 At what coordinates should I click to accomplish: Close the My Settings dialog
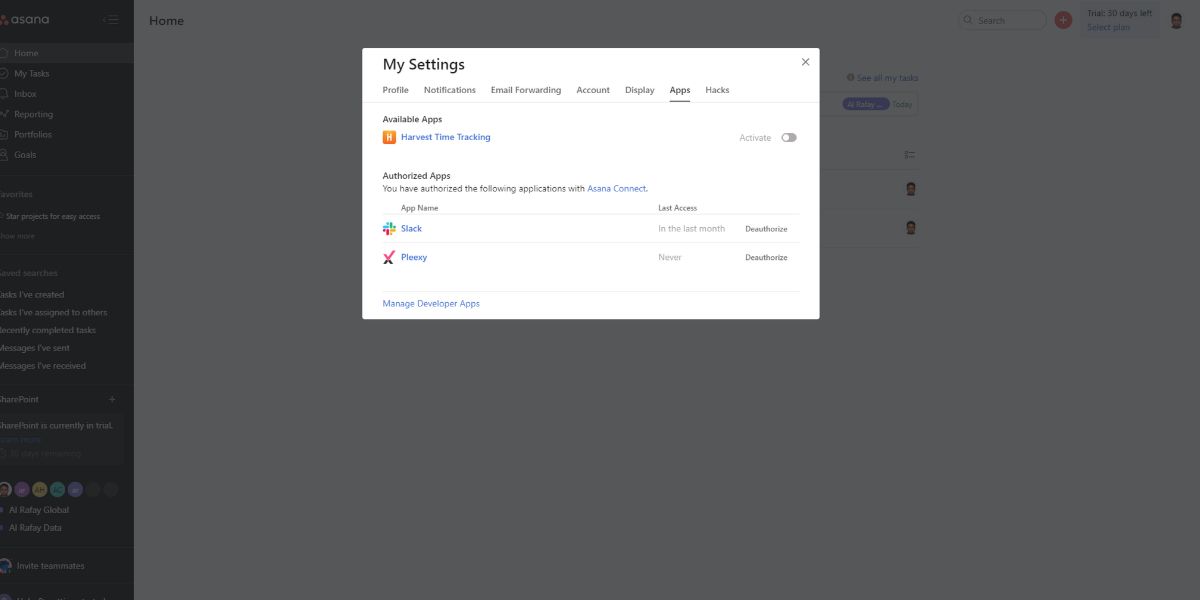[805, 62]
